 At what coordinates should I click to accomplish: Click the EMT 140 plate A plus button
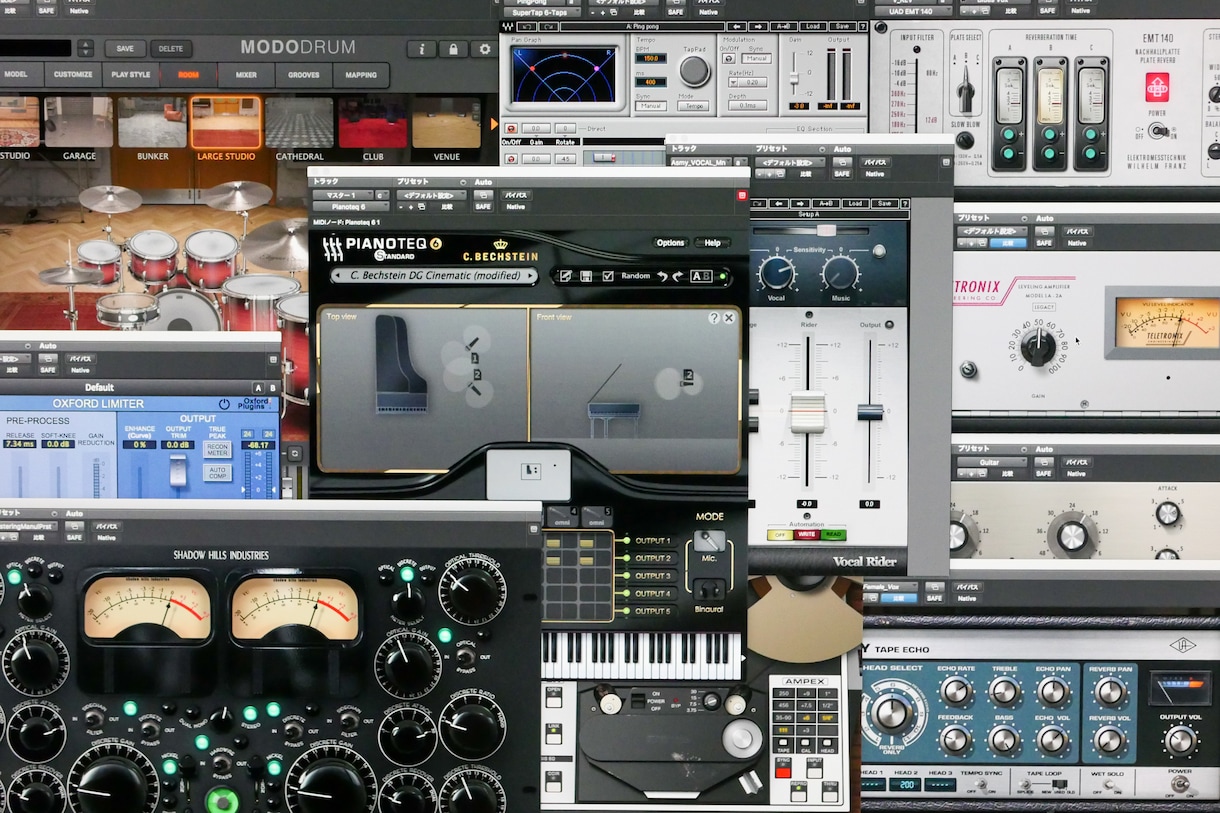coord(1008,132)
